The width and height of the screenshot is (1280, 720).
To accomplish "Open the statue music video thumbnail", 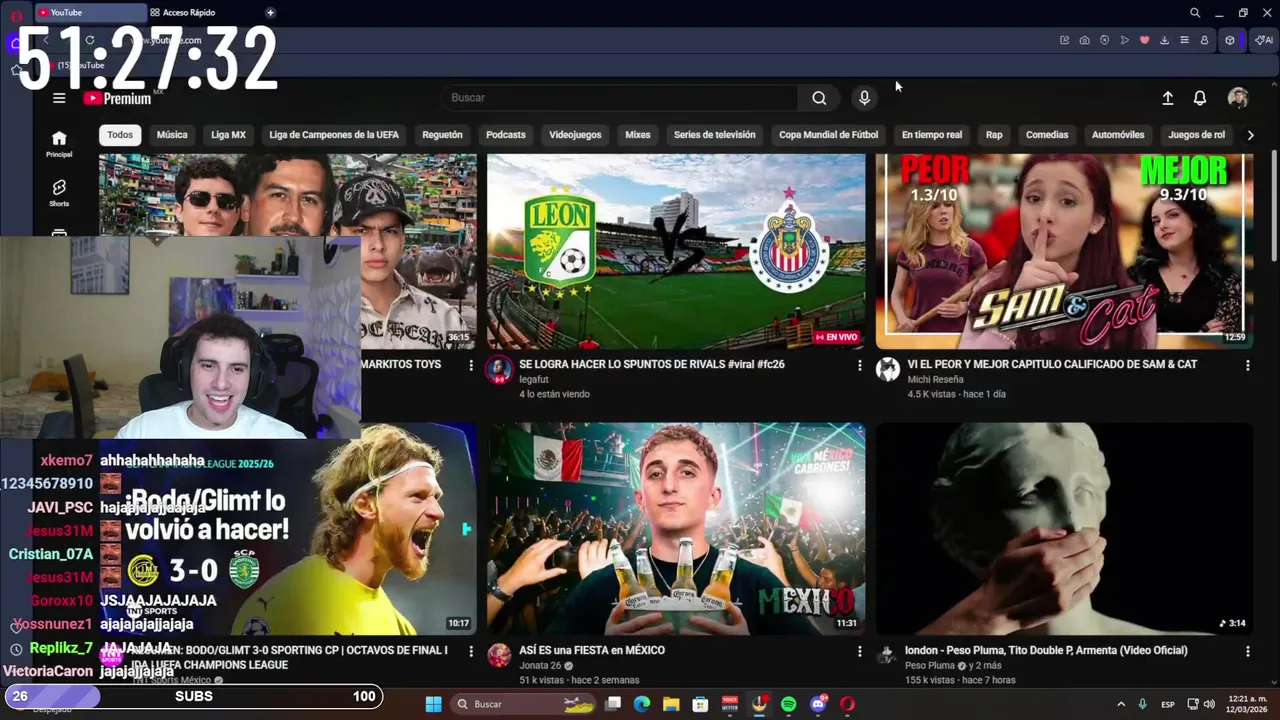I will tap(1064, 529).
